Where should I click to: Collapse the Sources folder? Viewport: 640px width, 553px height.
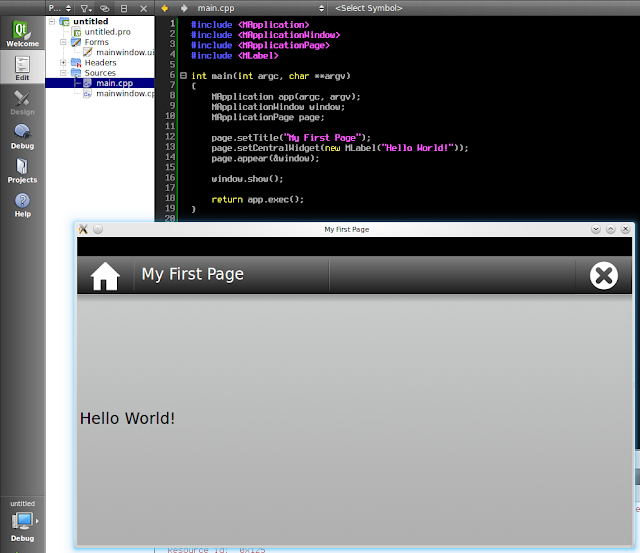pos(63,73)
